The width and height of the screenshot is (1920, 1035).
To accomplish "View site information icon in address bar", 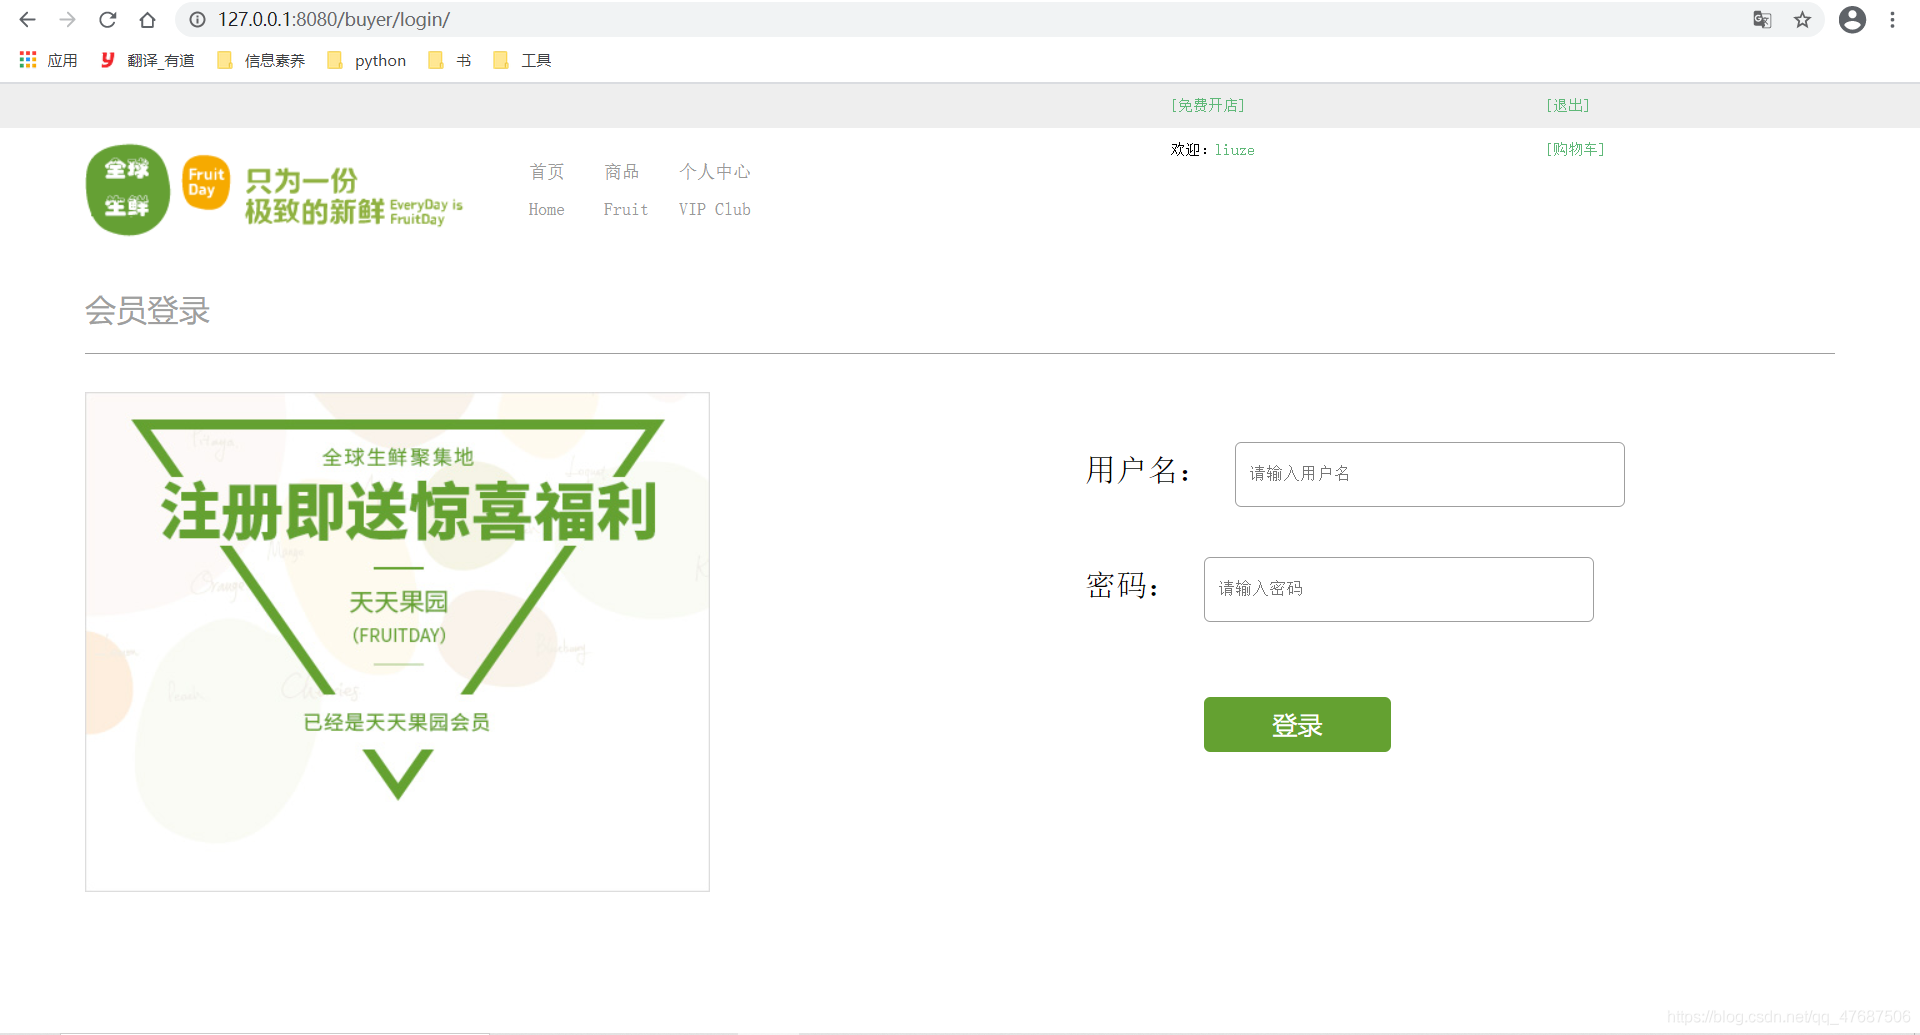I will (x=198, y=20).
